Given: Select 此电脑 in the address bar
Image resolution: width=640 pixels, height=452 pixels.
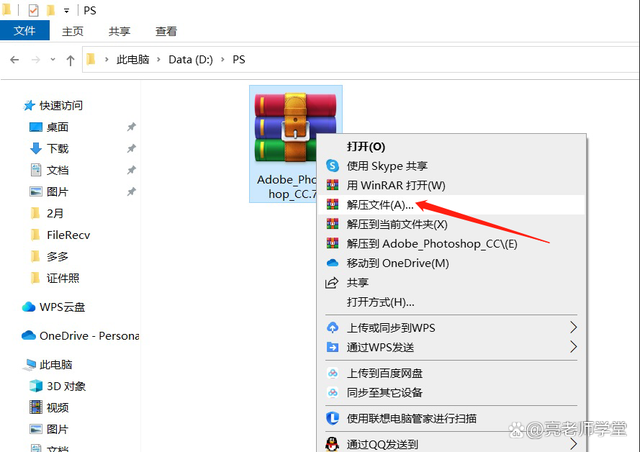Looking at the screenshot, I should [133, 60].
